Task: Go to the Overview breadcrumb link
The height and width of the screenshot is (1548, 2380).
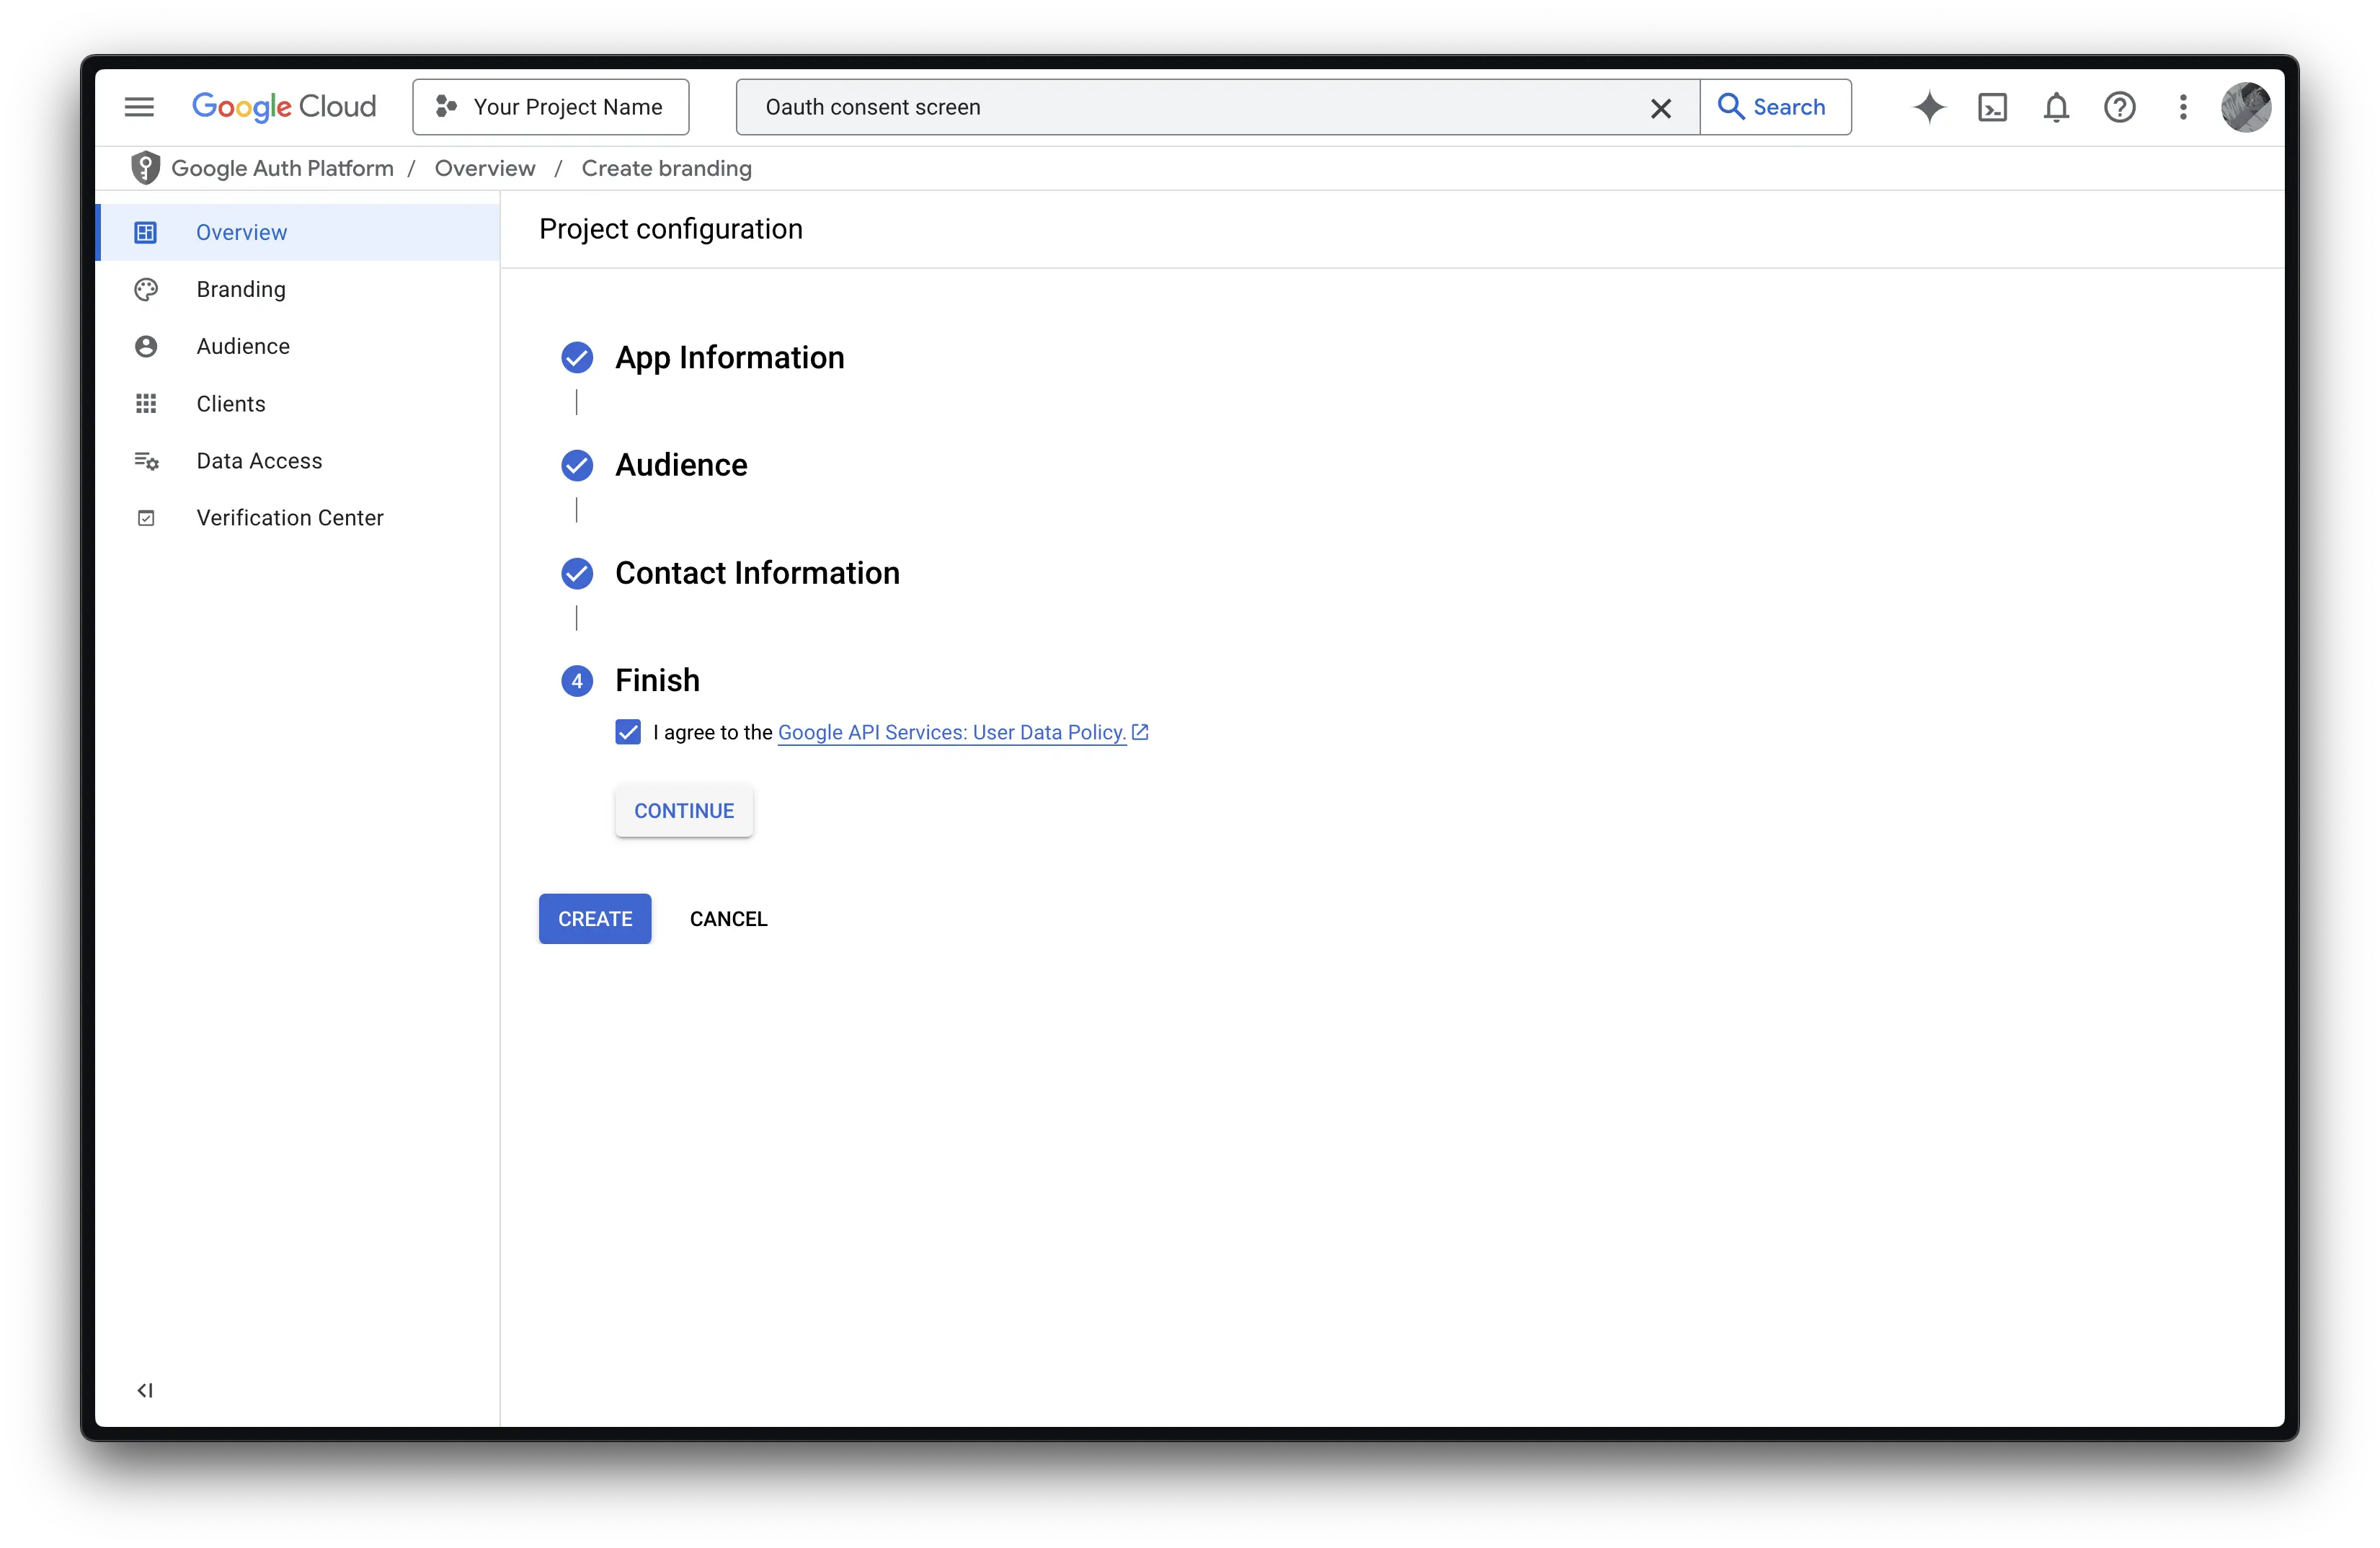Action: click(x=485, y=168)
